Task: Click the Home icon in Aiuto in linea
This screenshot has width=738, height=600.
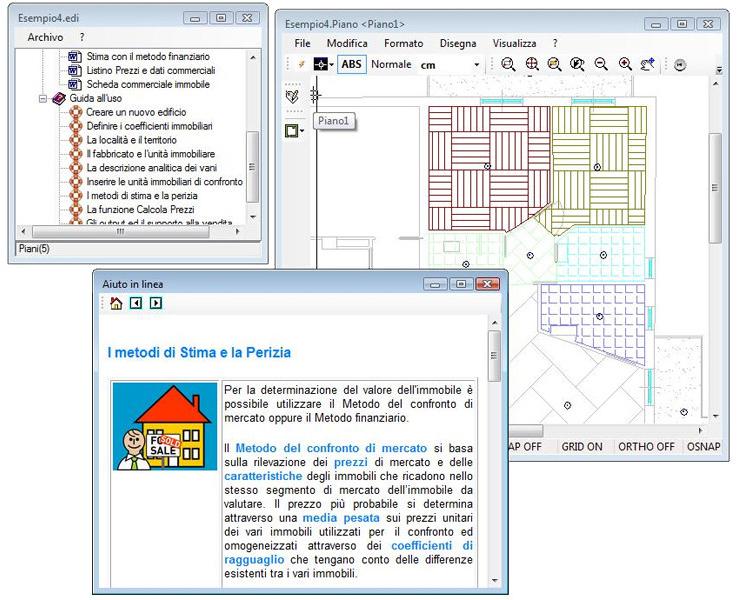Action: click(116, 303)
